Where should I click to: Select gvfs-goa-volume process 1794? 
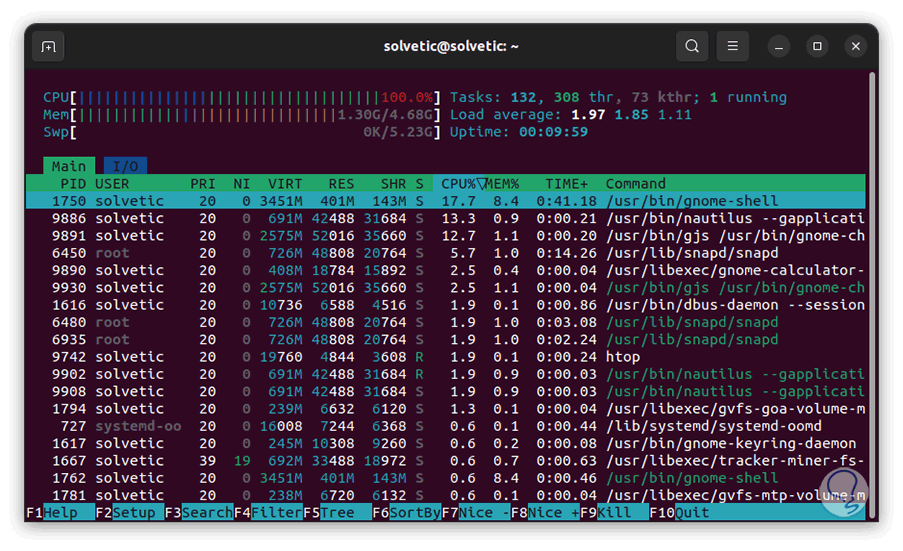[445, 409]
